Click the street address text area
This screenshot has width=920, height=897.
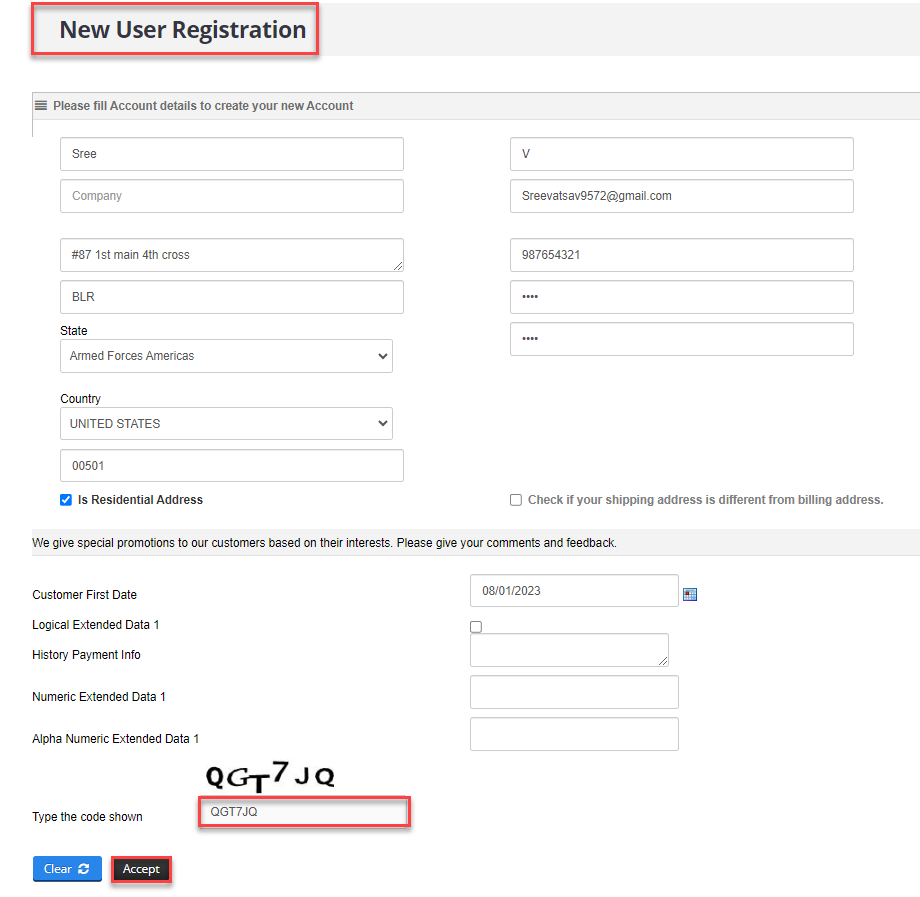click(232, 255)
